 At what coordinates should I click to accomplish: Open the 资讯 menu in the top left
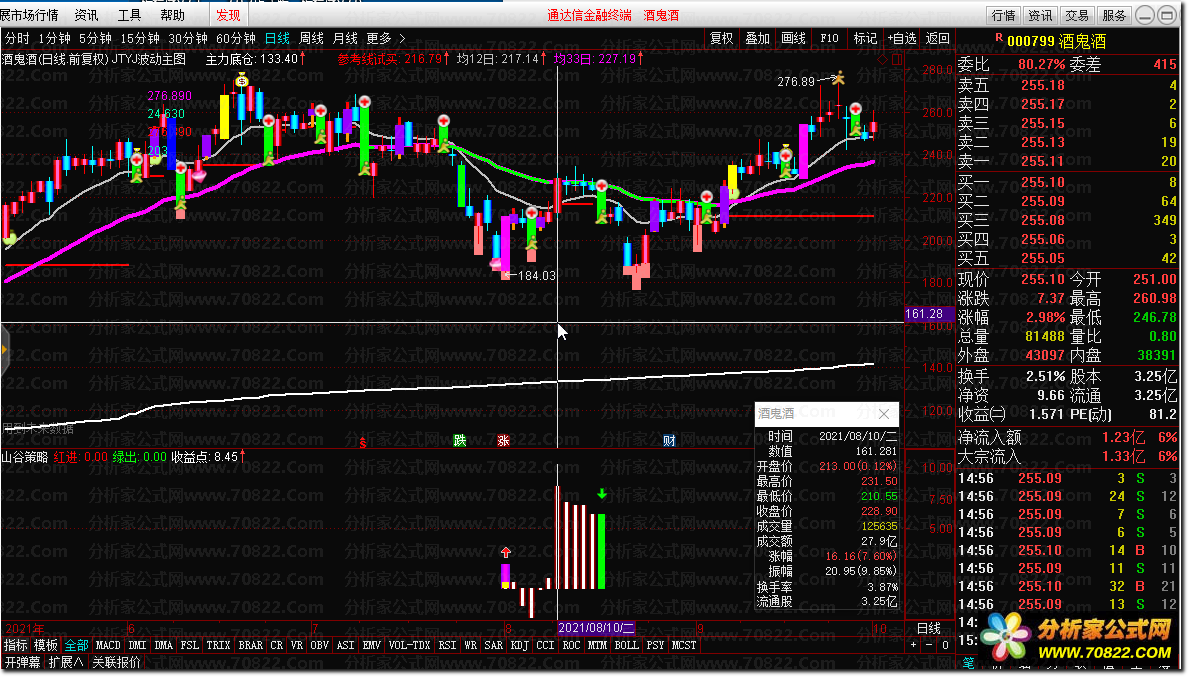point(86,15)
